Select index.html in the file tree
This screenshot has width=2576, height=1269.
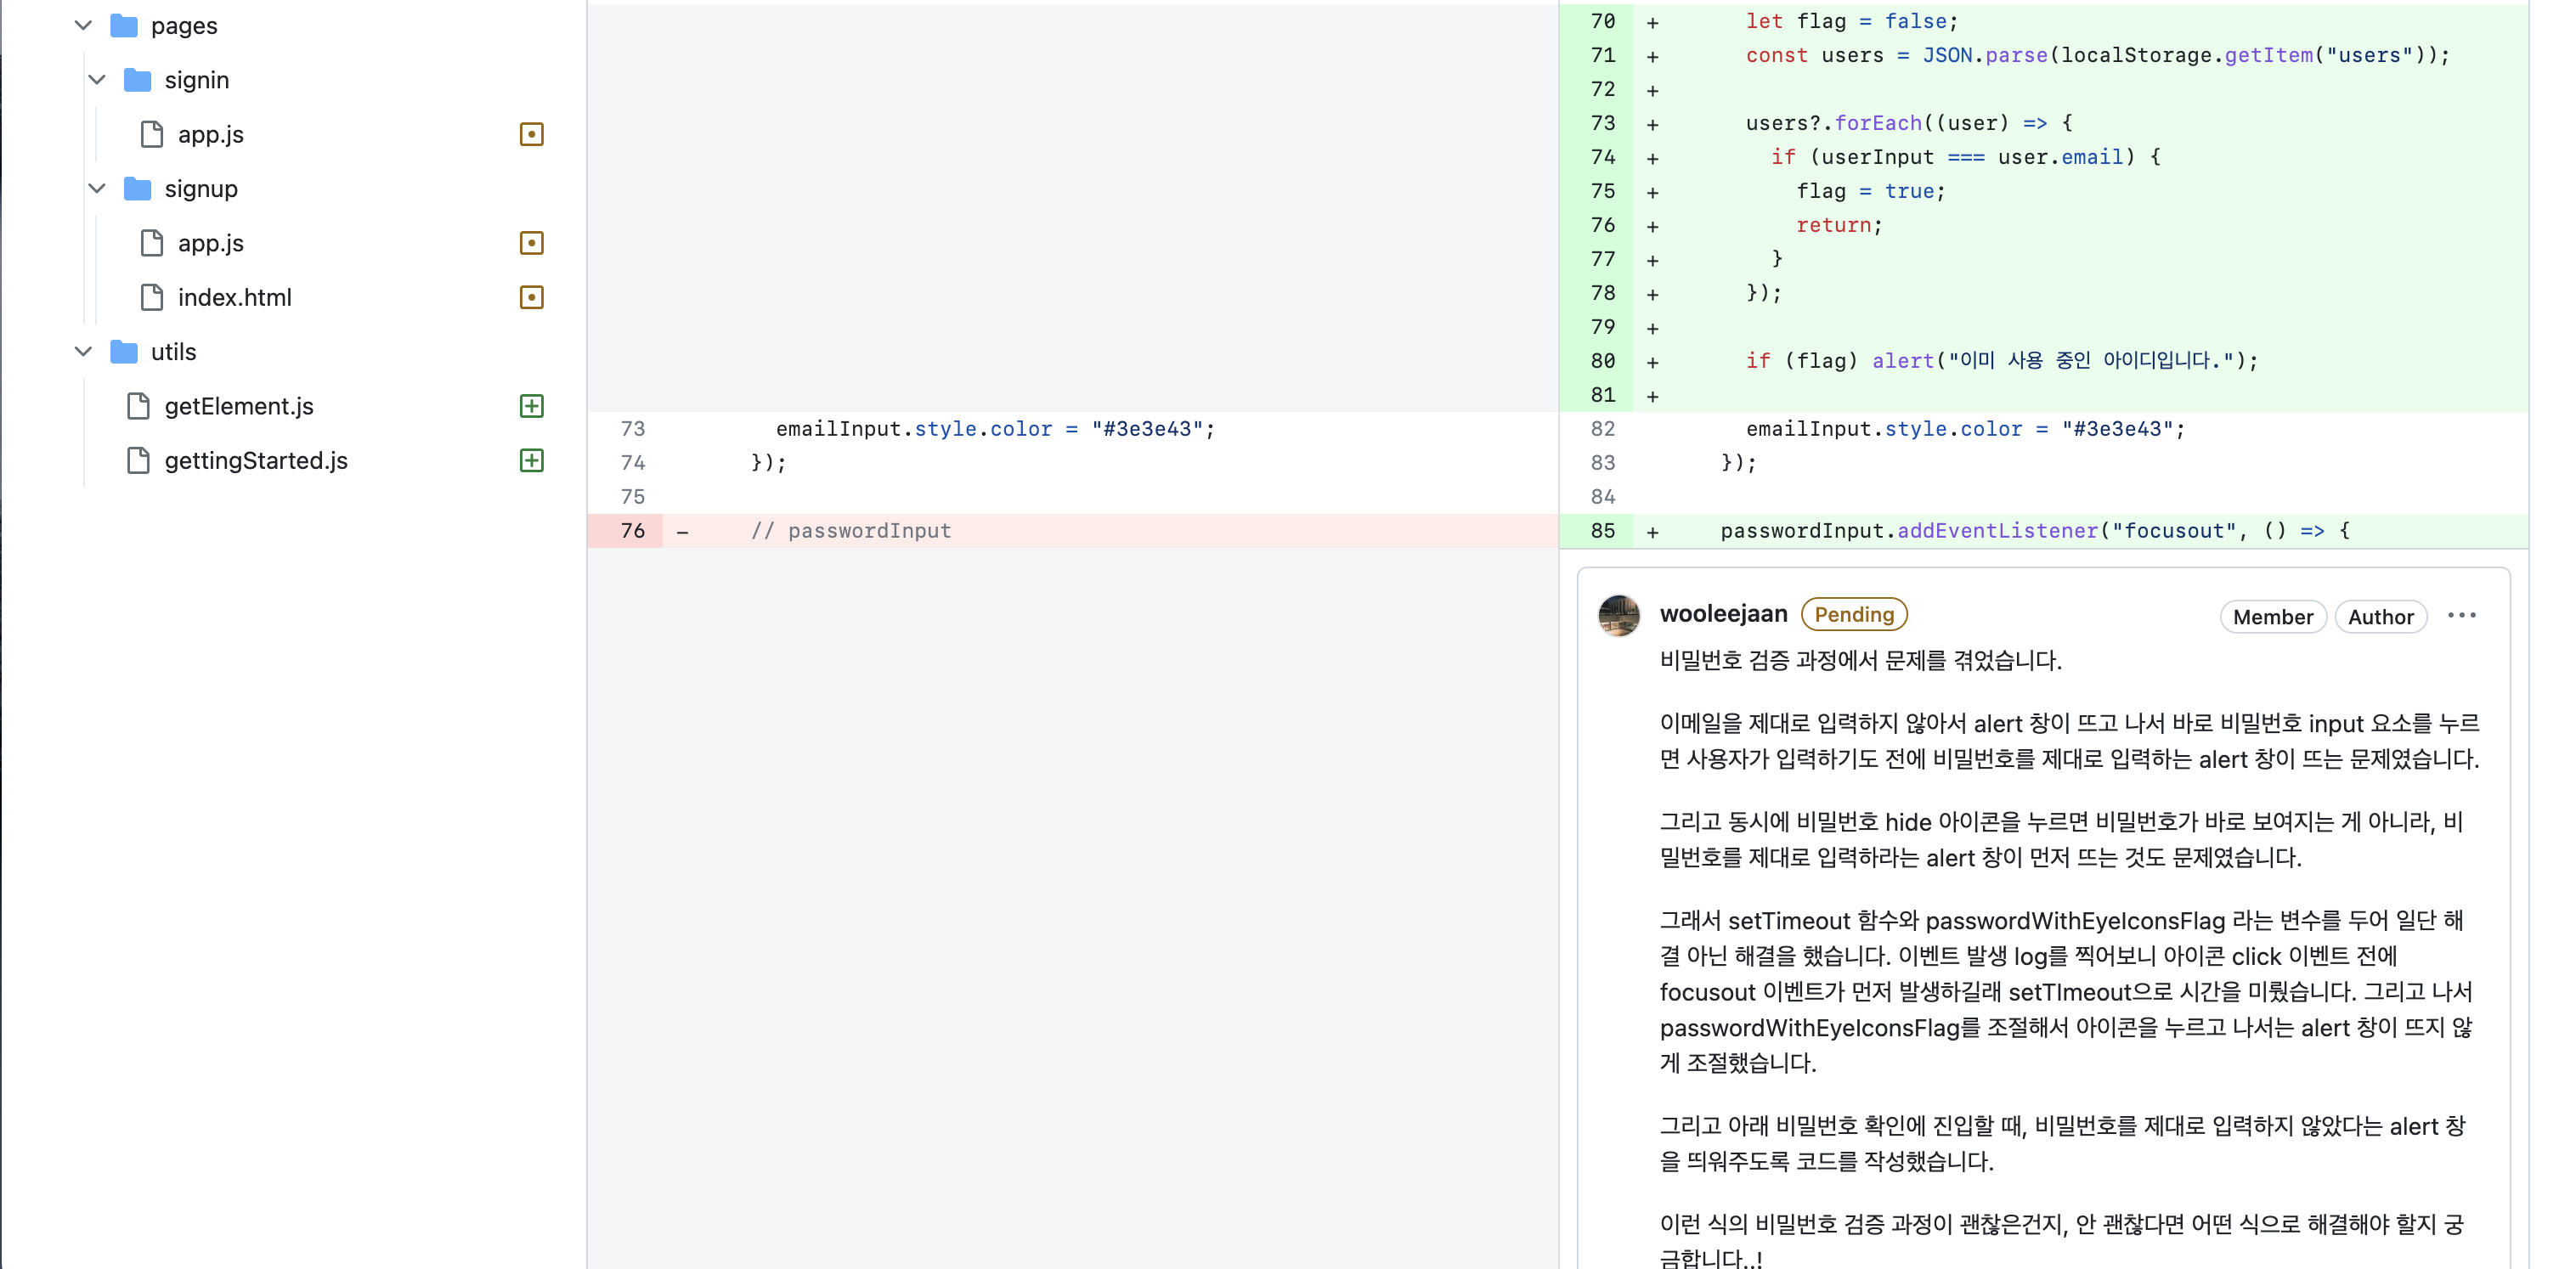234,297
